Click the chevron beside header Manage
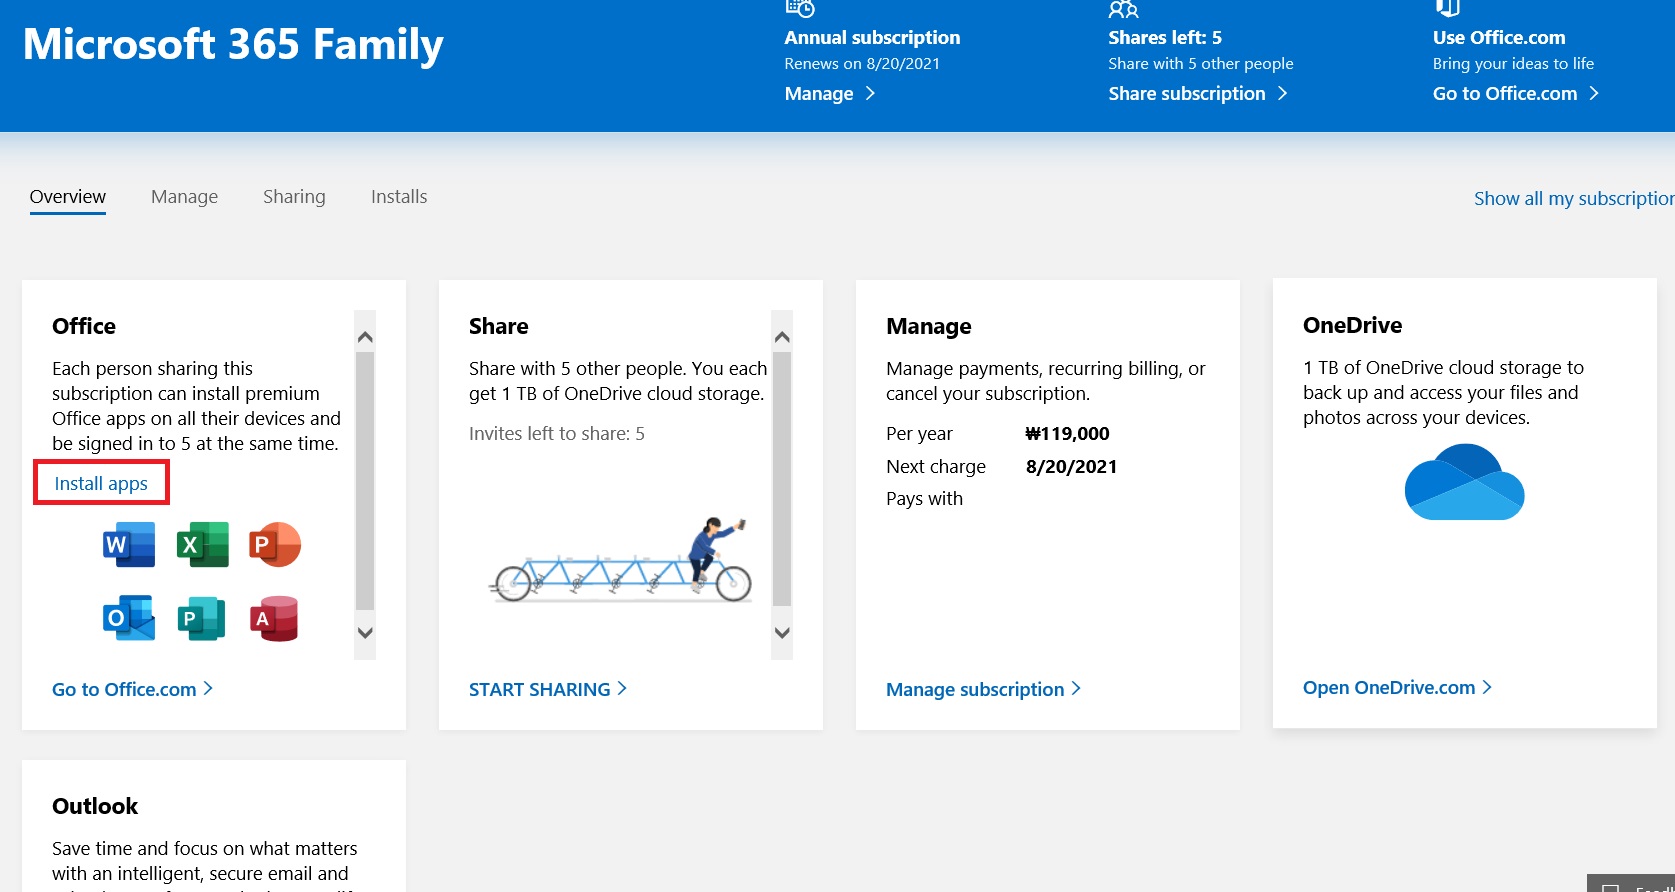Viewport: 1675px width, 892px height. click(870, 93)
